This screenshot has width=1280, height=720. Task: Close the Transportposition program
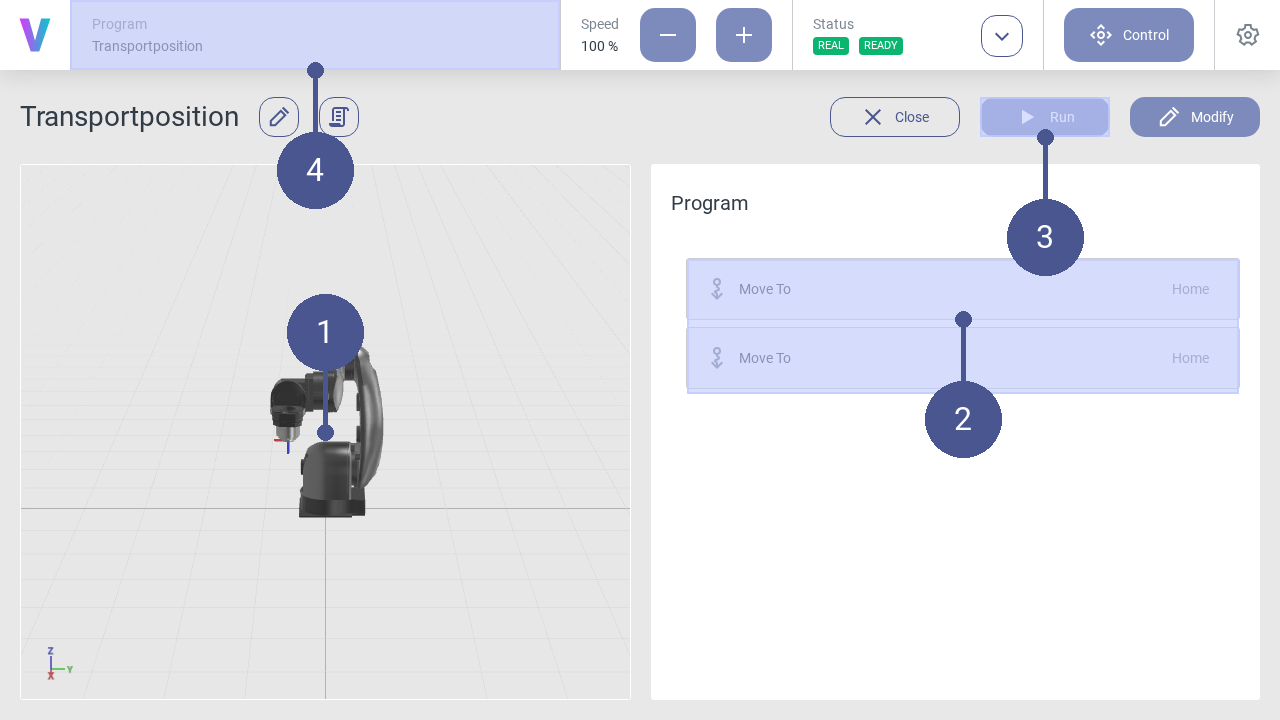tap(894, 117)
